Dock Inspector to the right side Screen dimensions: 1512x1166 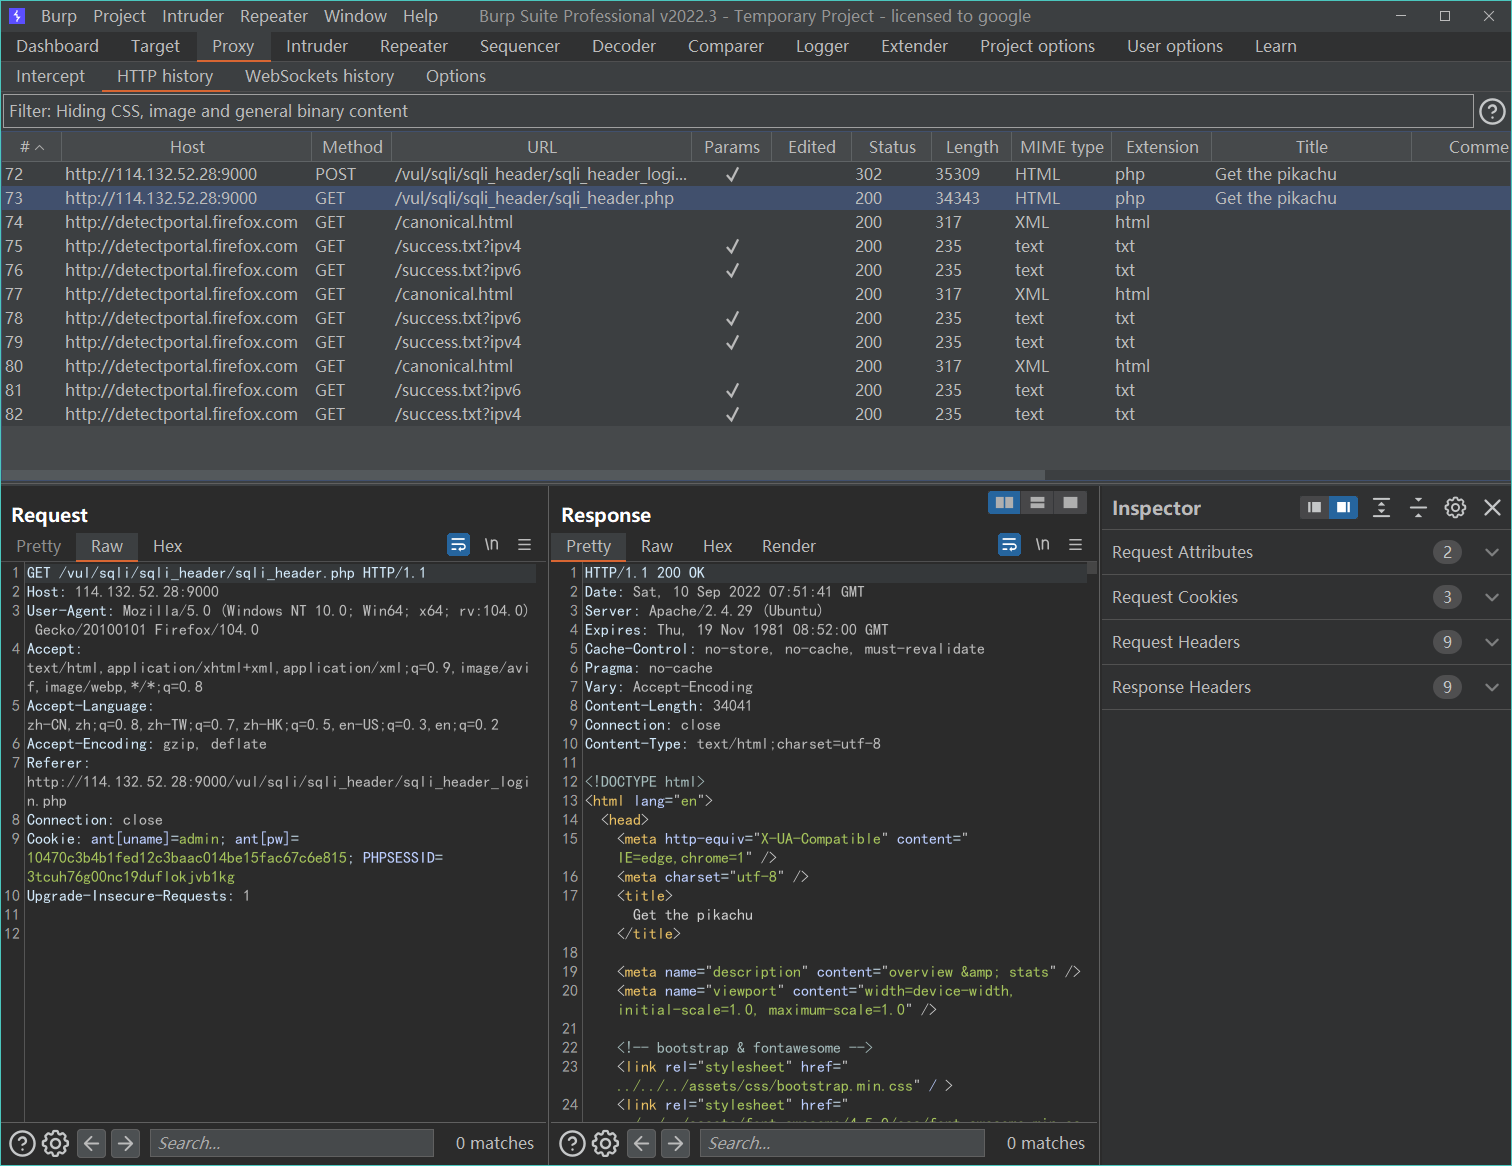pos(1343,507)
